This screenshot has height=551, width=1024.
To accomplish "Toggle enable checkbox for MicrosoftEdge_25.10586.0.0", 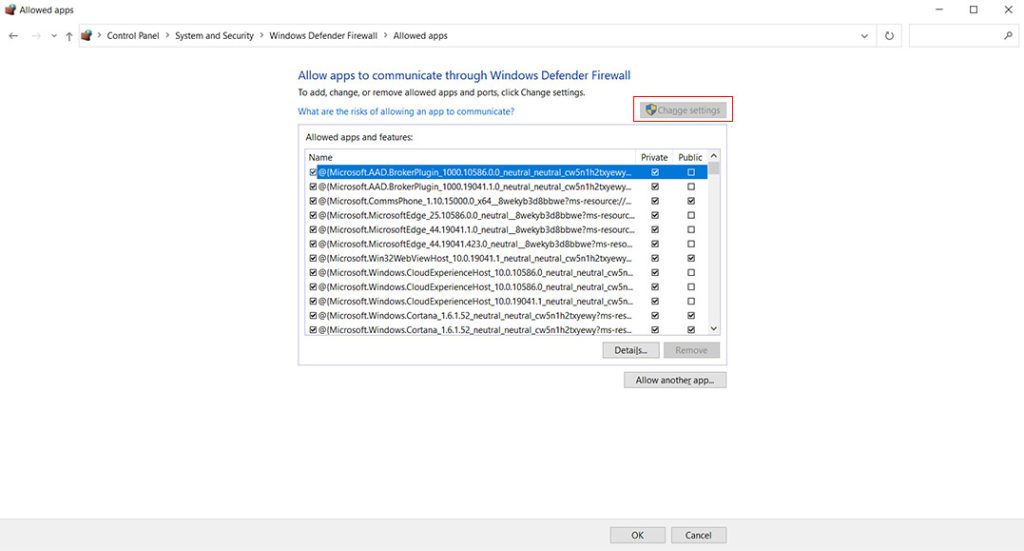I will tap(313, 215).
